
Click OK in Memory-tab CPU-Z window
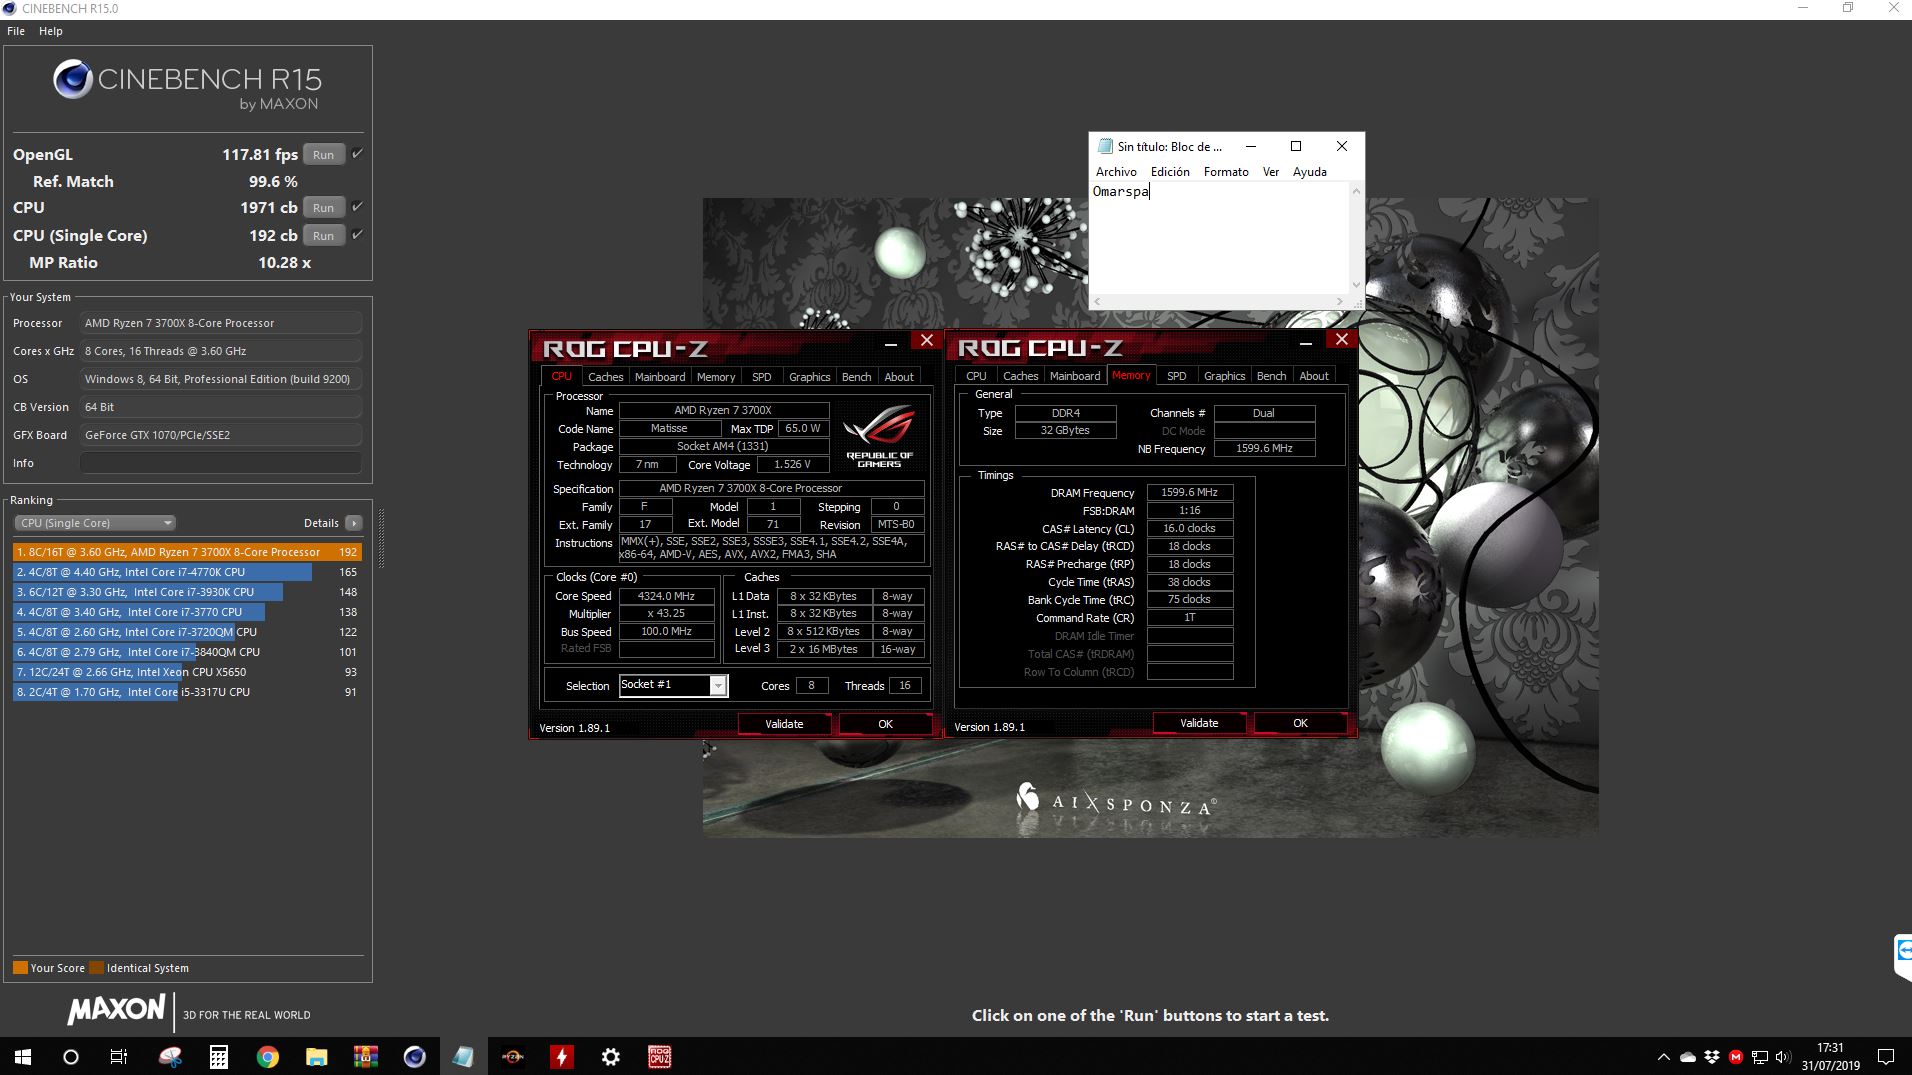pos(1300,723)
